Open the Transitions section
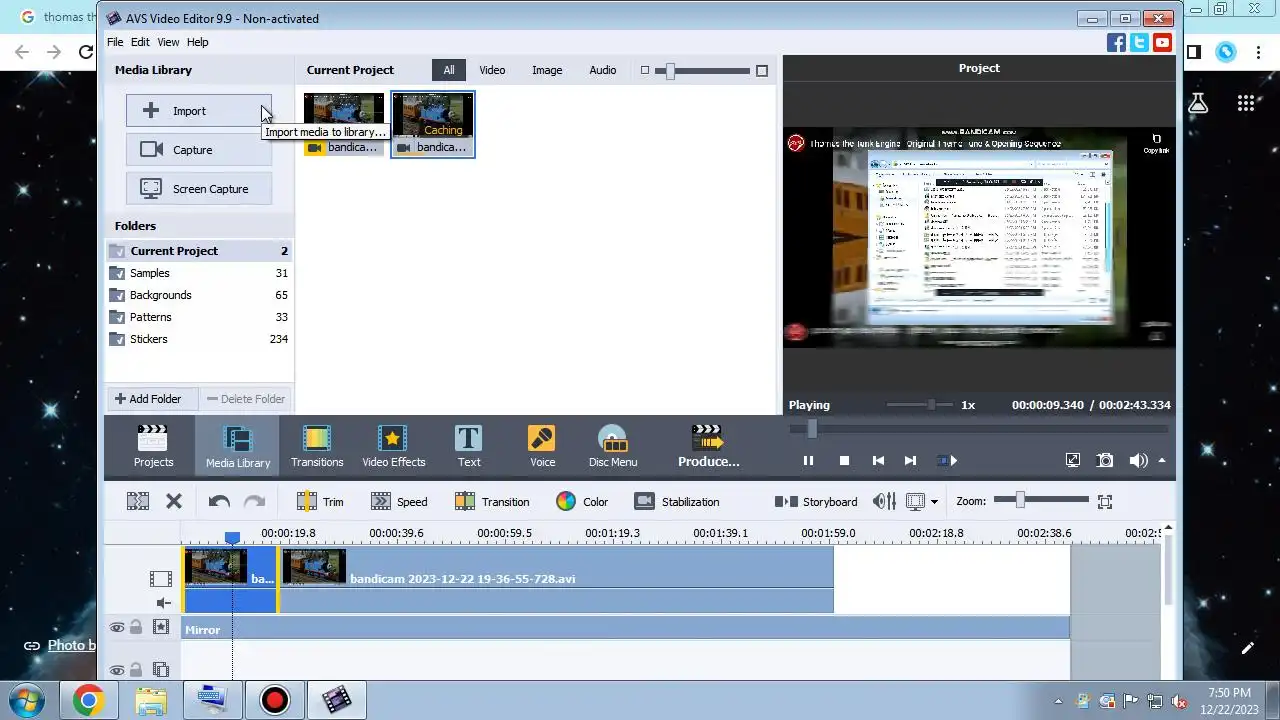The image size is (1280, 720). pyautogui.click(x=317, y=446)
